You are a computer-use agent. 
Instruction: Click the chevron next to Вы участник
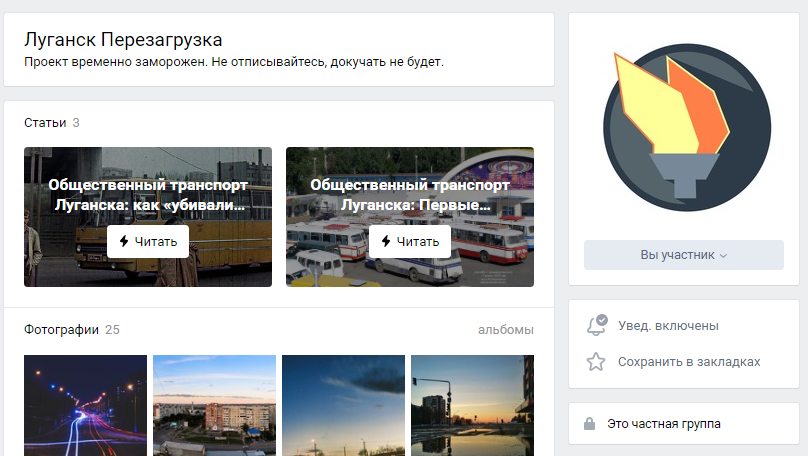723,256
